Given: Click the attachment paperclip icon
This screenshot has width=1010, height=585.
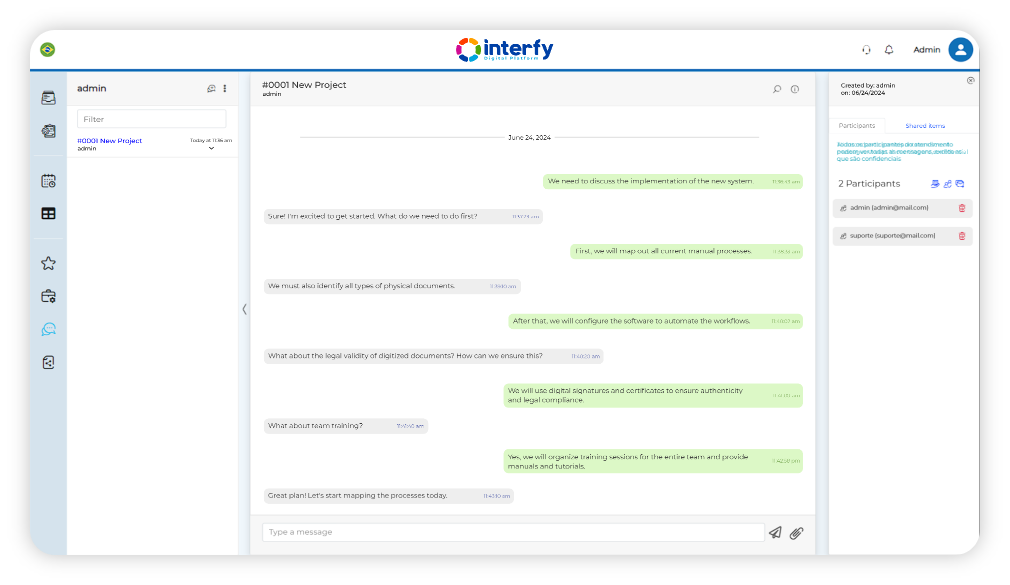Looking at the screenshot, I should point(796,533).
